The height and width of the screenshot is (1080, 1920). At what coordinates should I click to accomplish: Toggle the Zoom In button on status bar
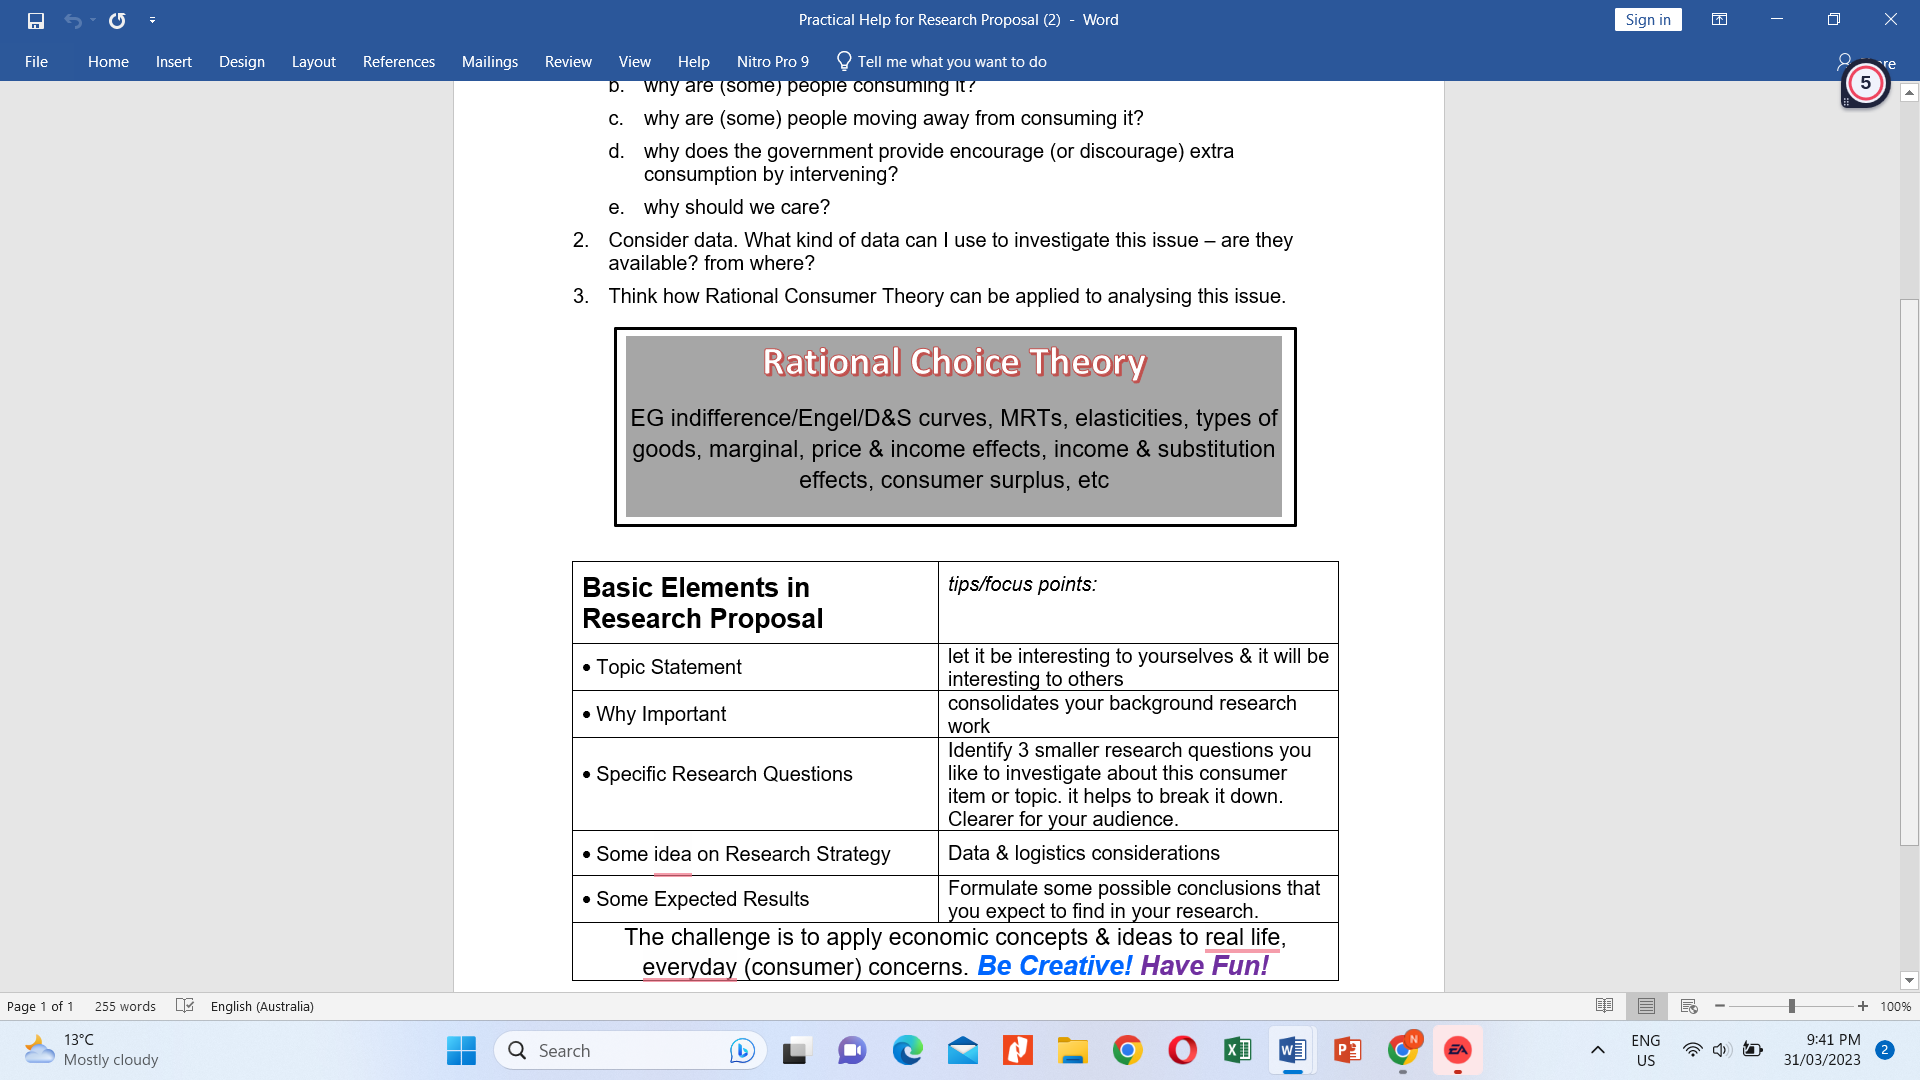coord(1860,1007)
